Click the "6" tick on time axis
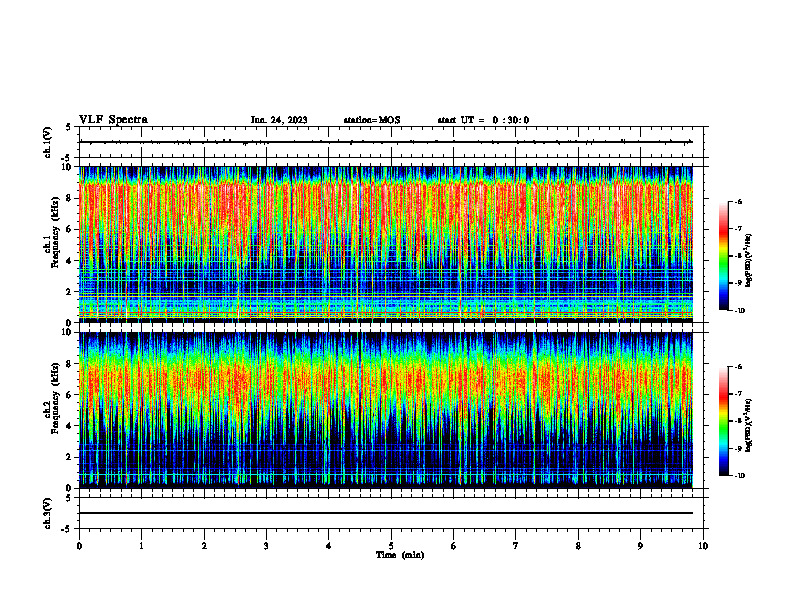 pyautogui.click(x=454, y=546)
